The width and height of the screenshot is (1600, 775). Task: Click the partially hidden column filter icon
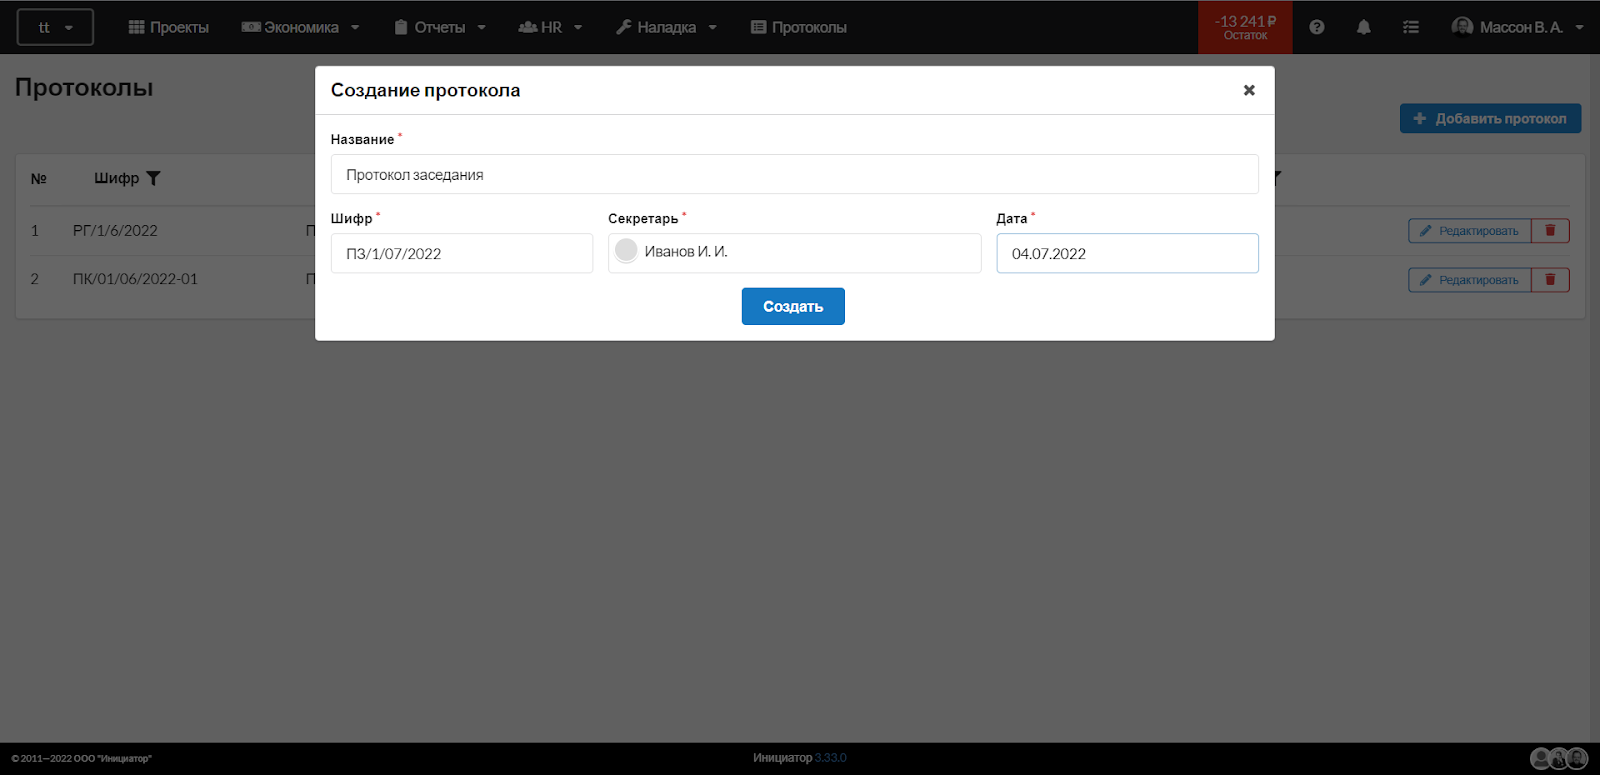point(1278,178)
